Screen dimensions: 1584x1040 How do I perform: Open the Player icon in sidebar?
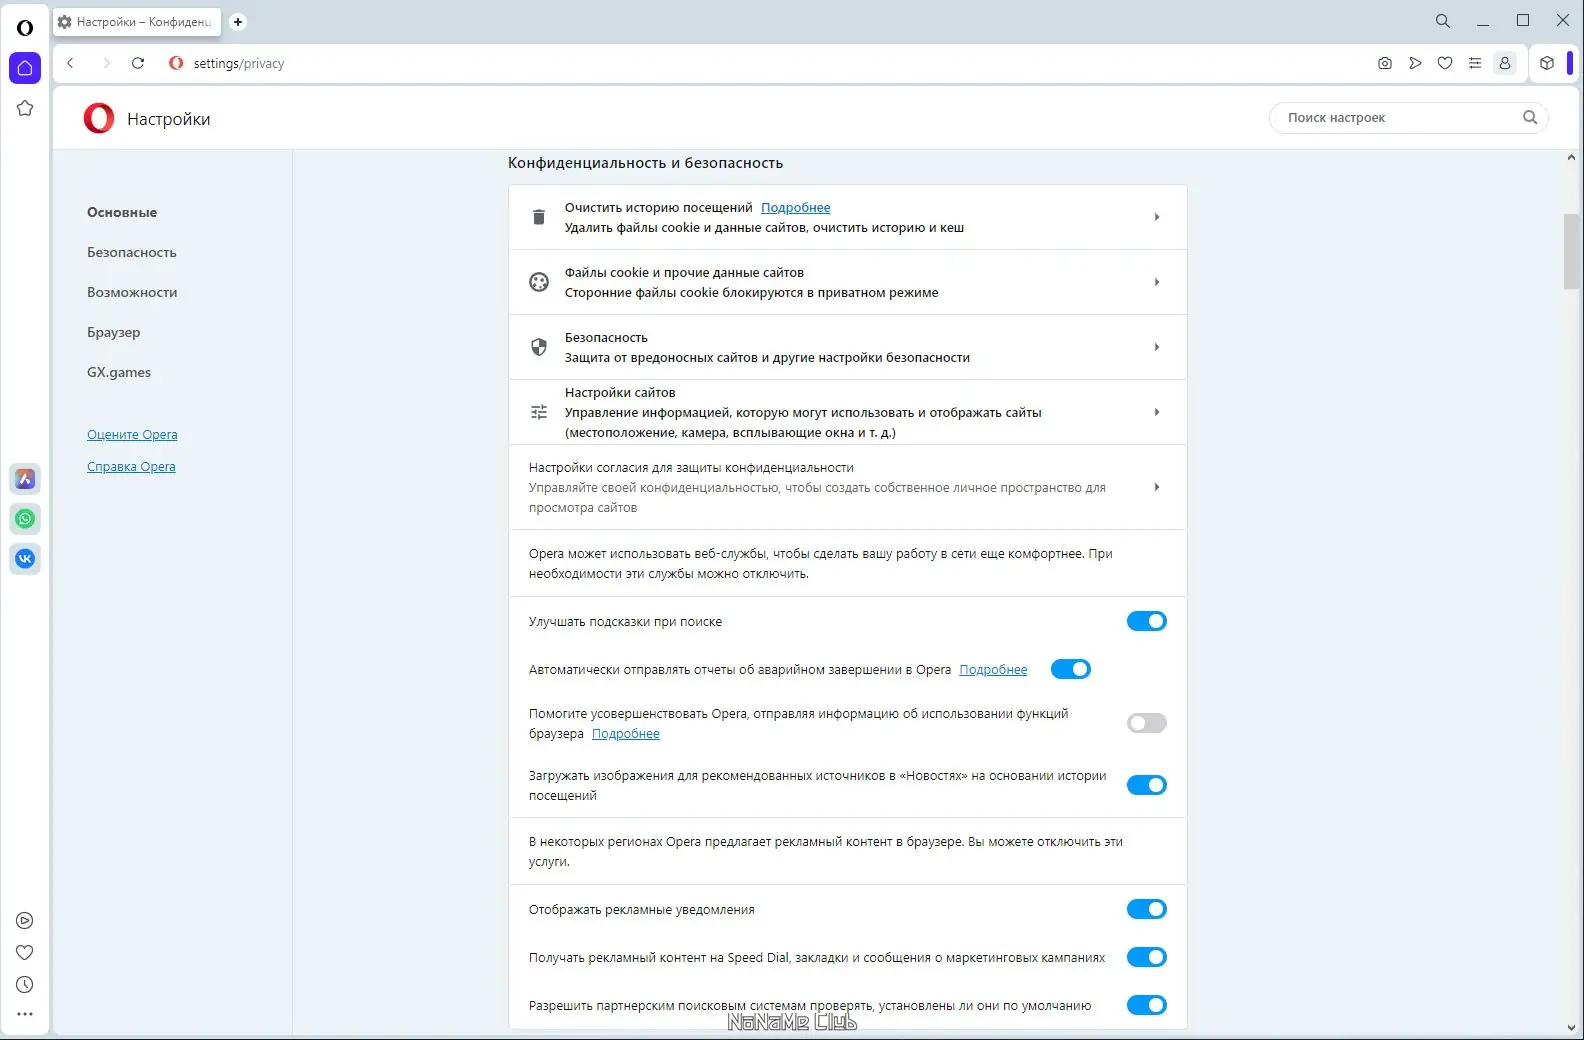[x=25, y=921]
